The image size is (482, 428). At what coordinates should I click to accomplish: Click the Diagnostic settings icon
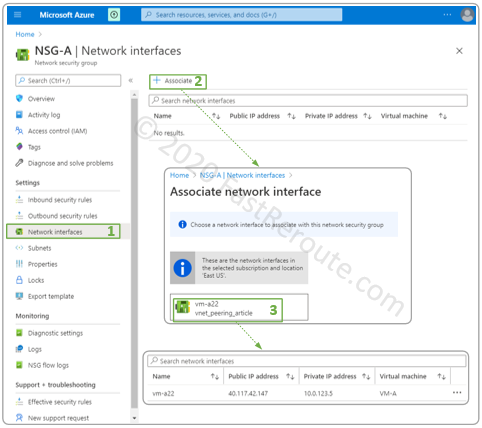click(19, 333)
